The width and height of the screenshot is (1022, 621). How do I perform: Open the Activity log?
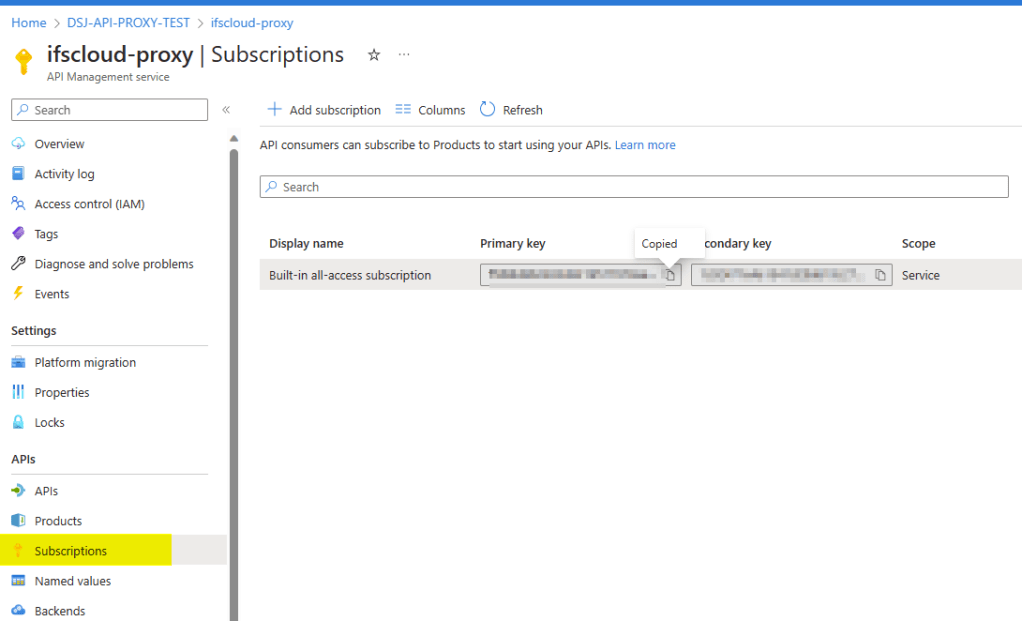pyautogui.click(x=65, y=173)
